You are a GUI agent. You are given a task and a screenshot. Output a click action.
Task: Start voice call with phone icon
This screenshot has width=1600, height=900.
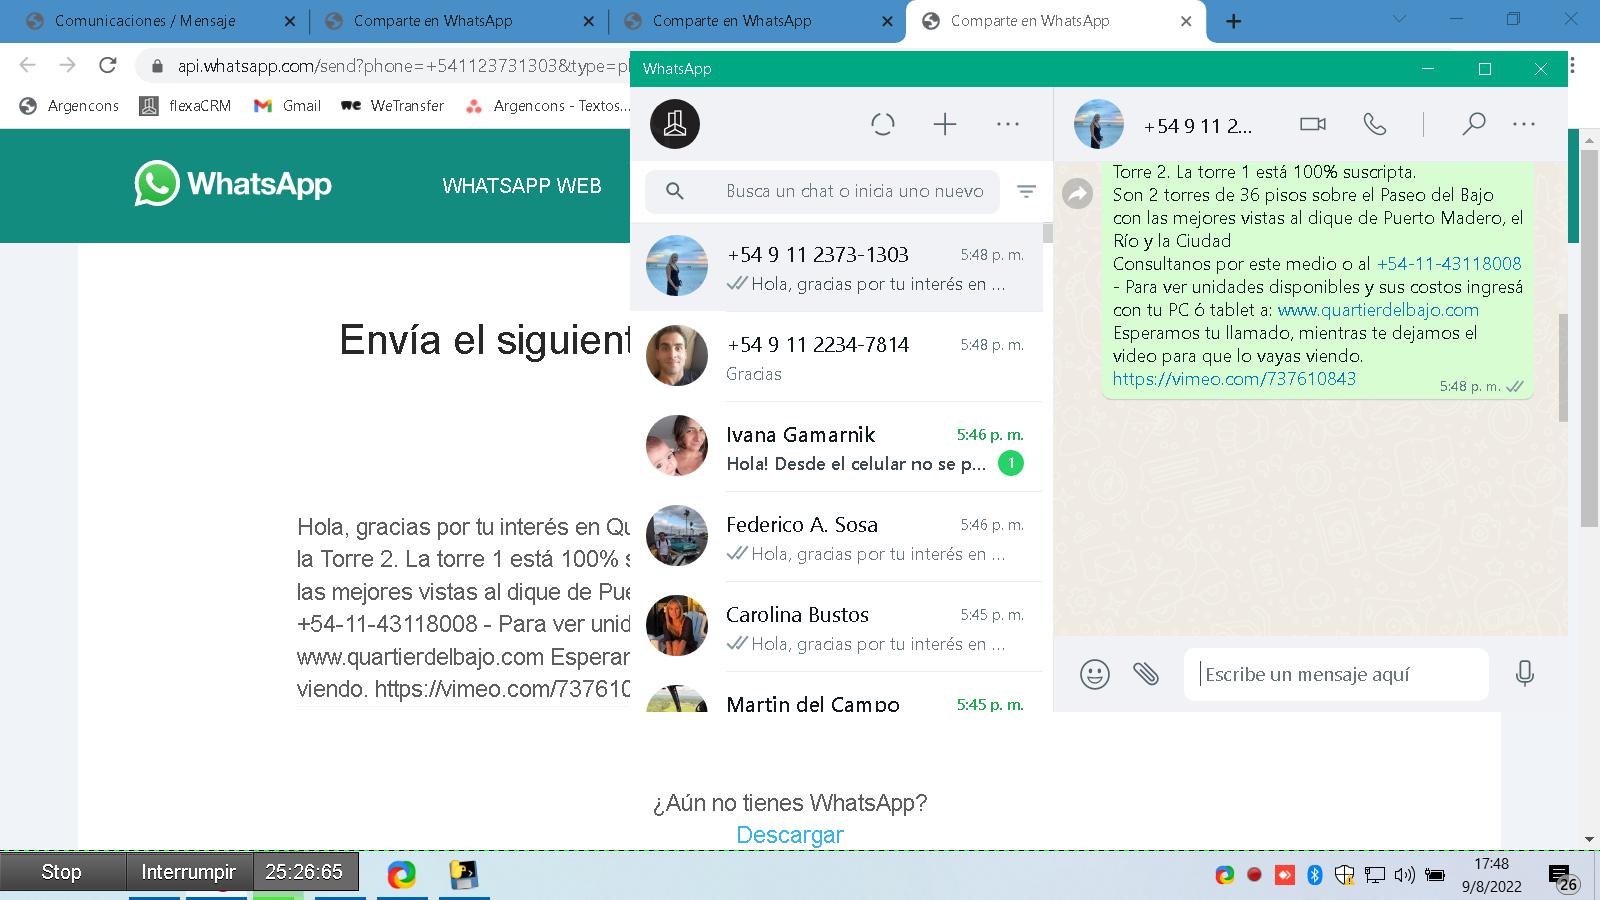pos(1375,124)
